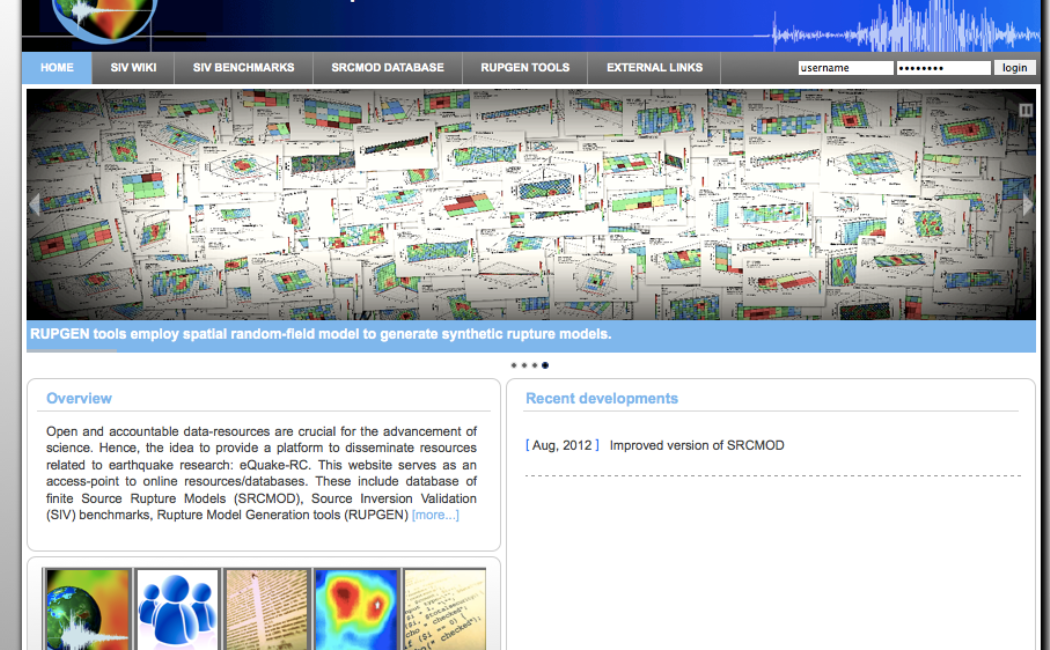Advance slideshow with right arrow
The height and width of the screenshot is (650, 1050).
1027,205
